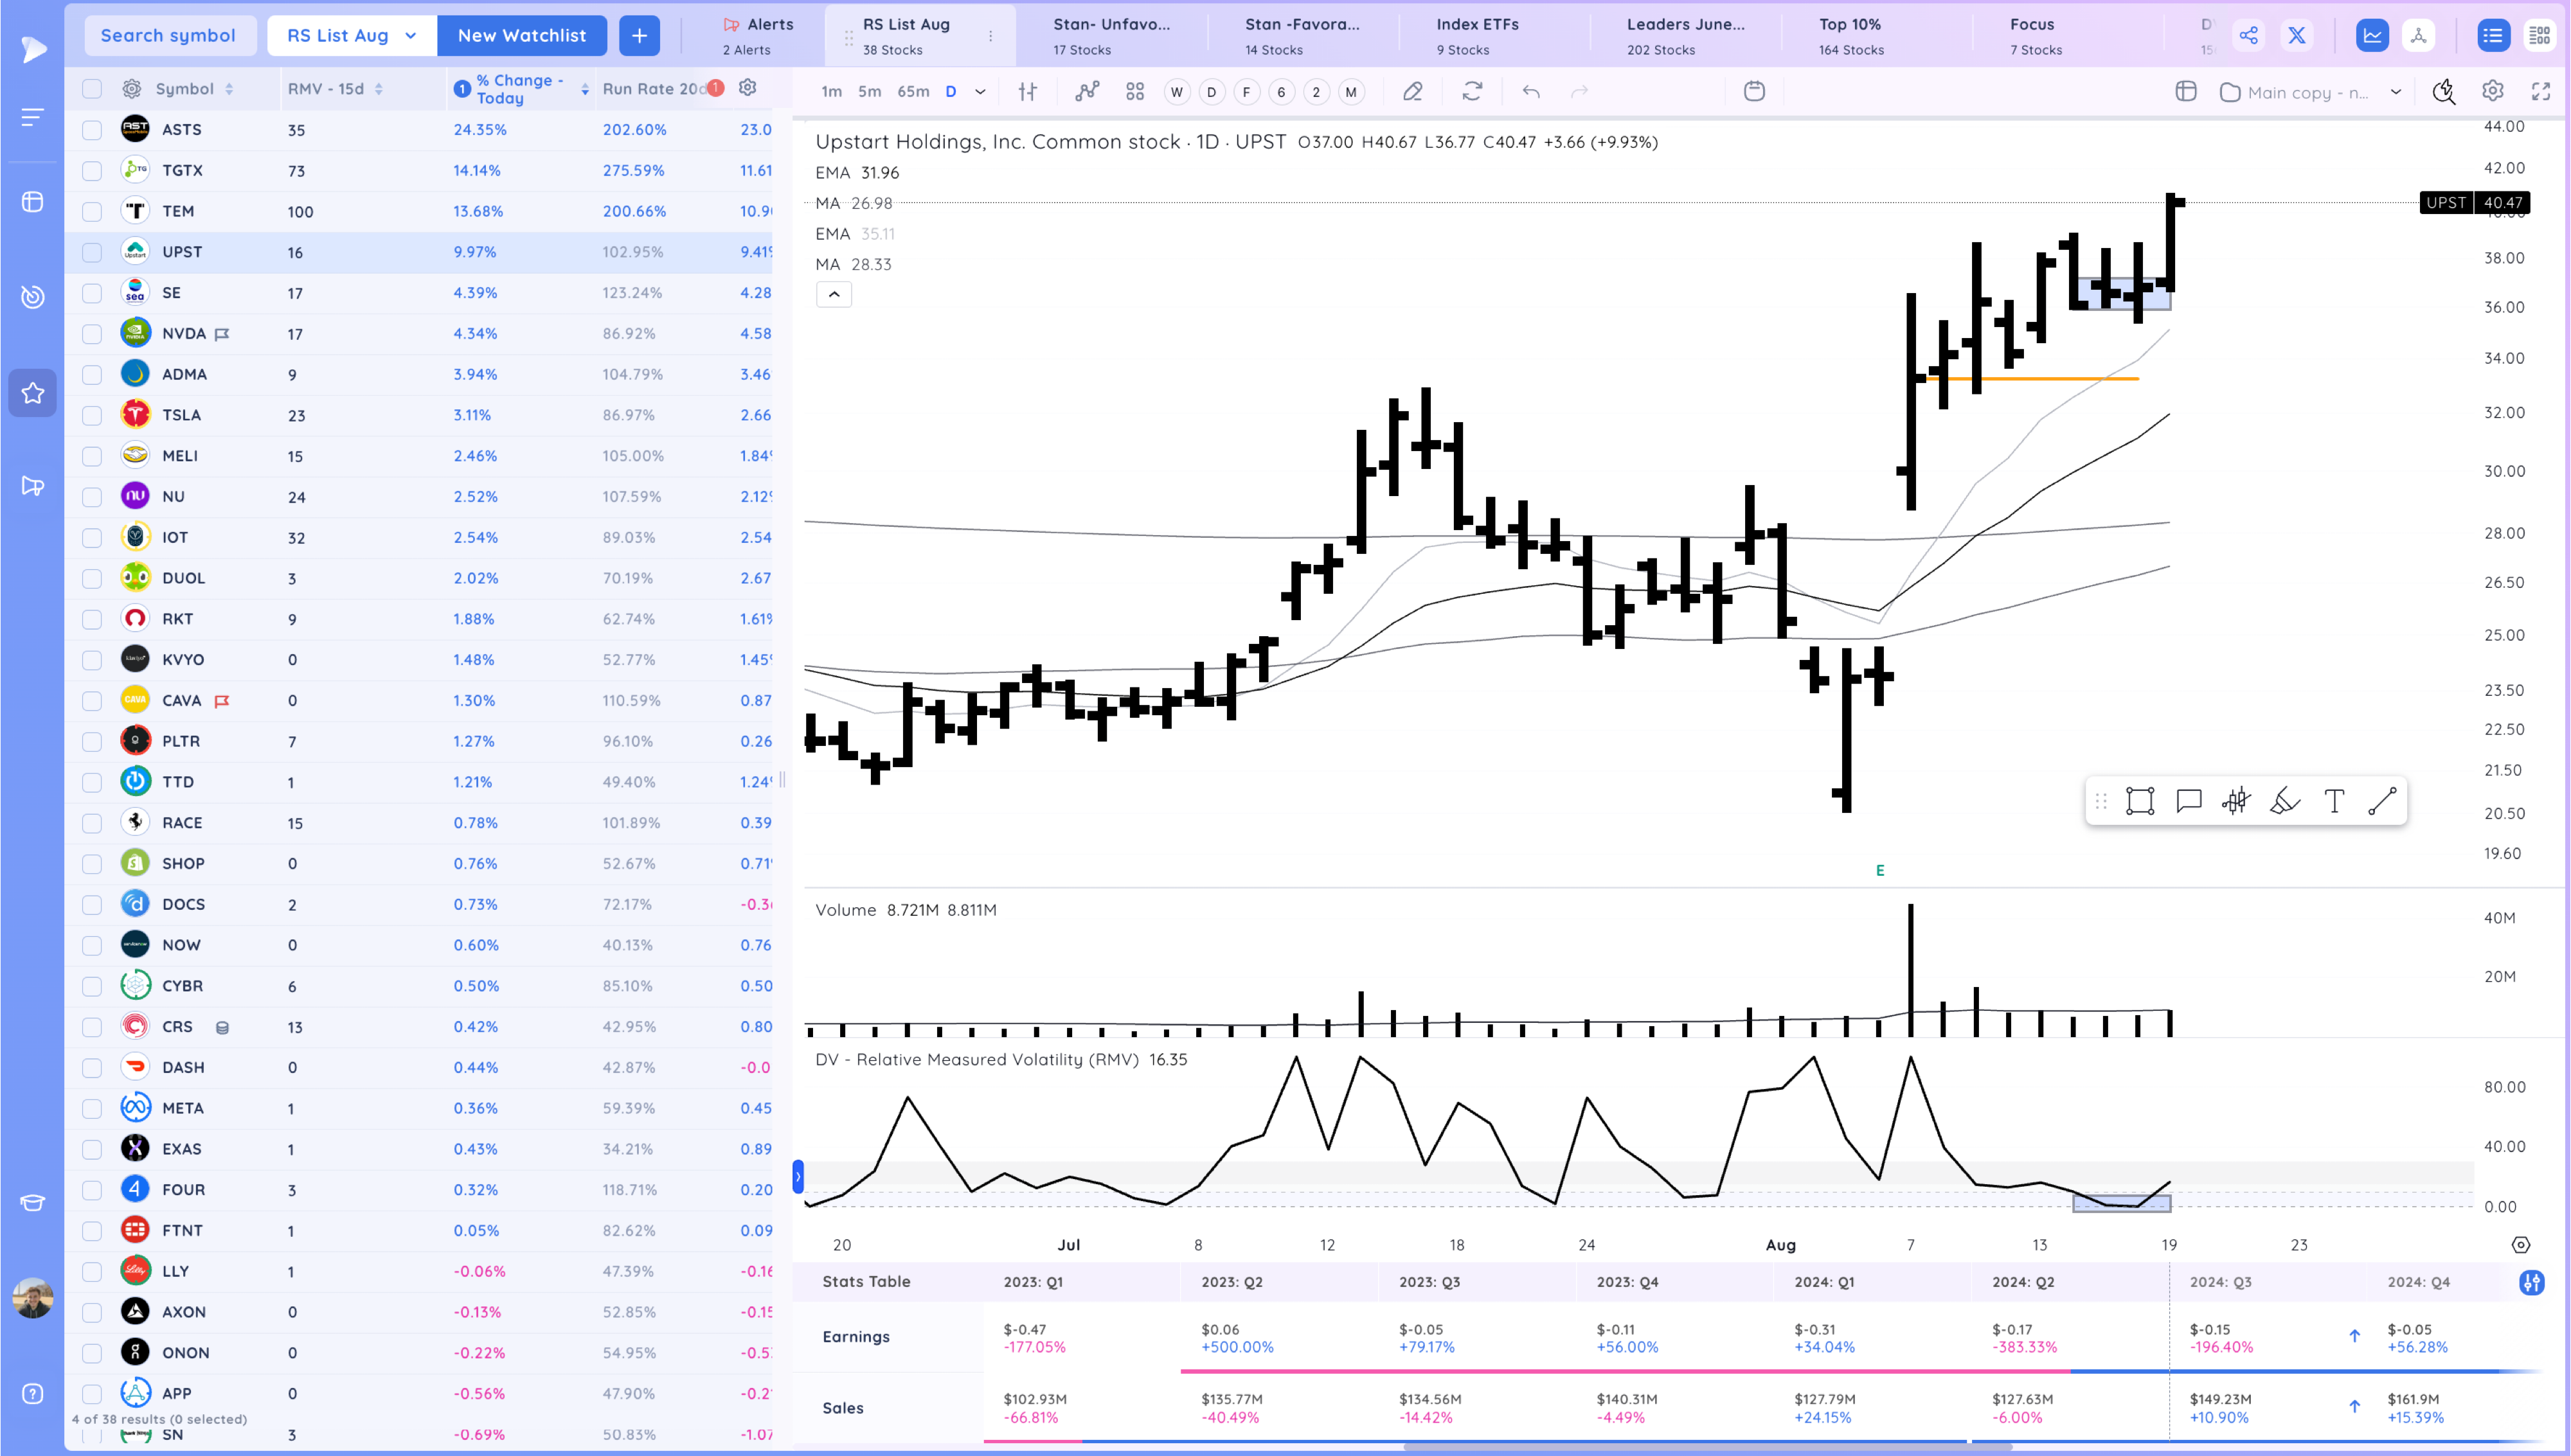Open chart fullscreen with the expand icon

(x=2541, y=91)
